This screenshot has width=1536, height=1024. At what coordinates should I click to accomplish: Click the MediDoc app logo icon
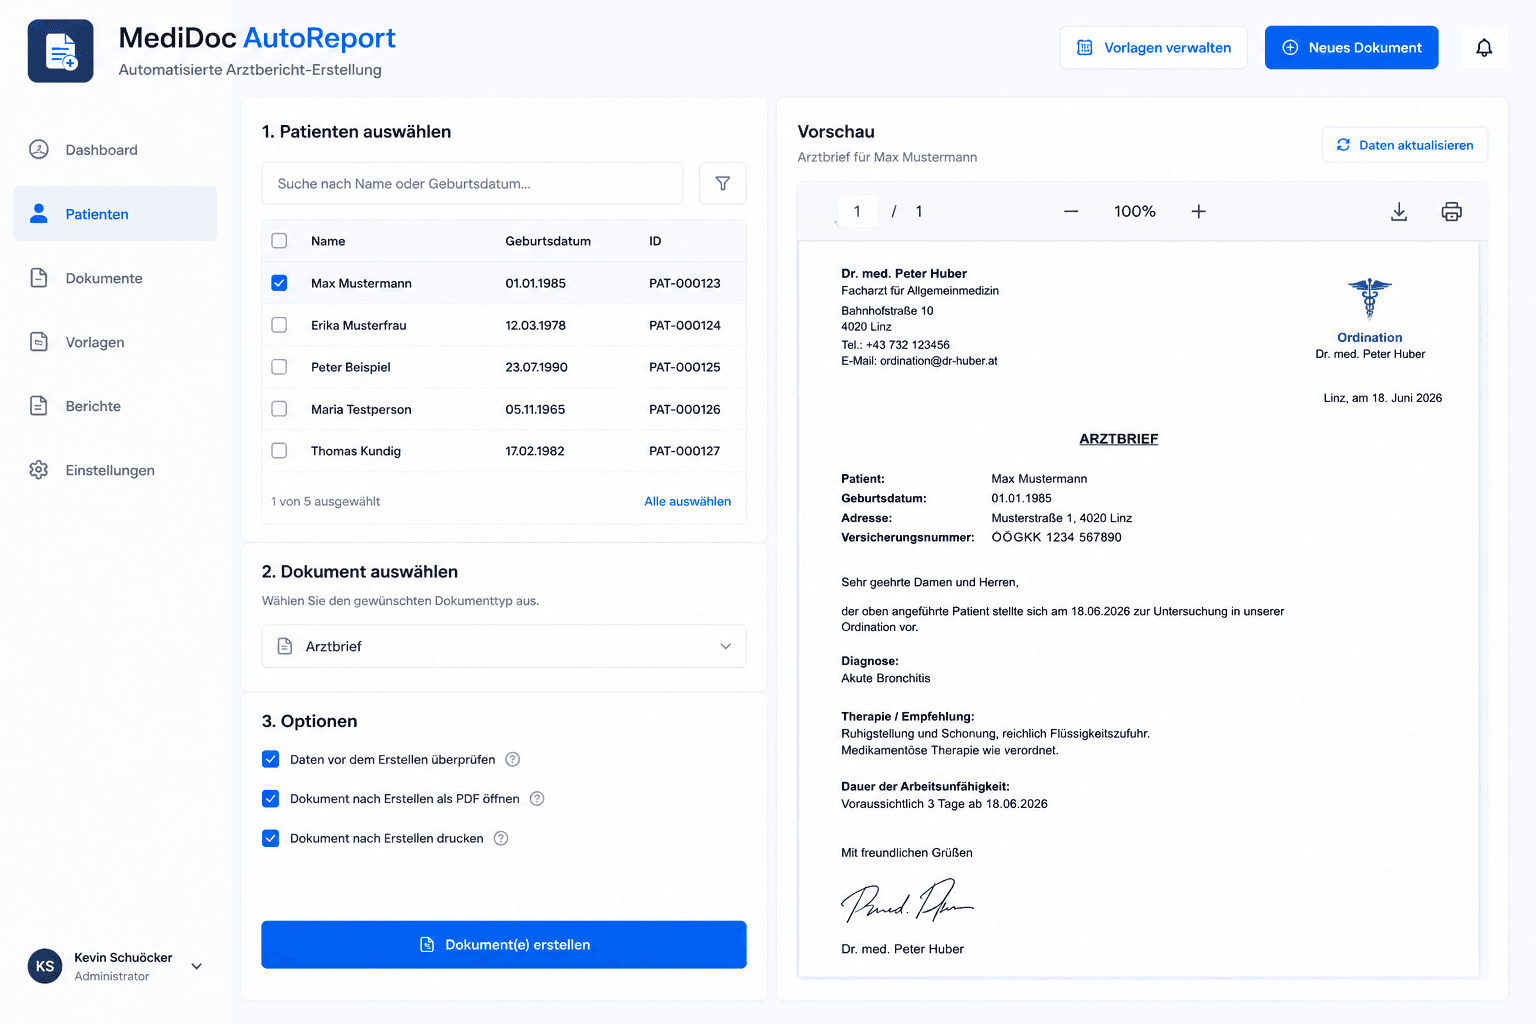[x=60, y=51]
